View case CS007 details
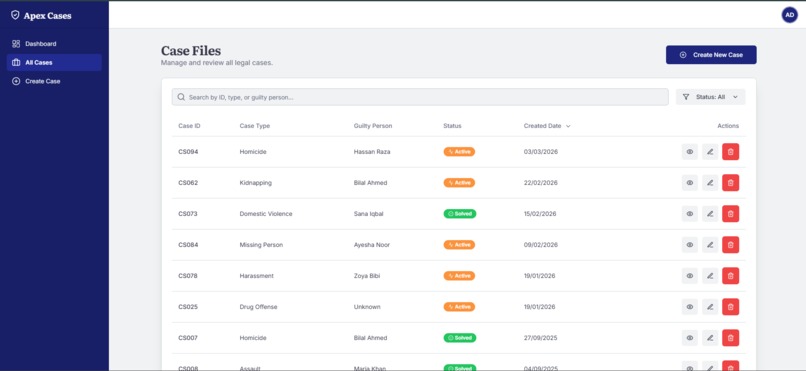The image size is (806, 371). (x=690, y=338)
